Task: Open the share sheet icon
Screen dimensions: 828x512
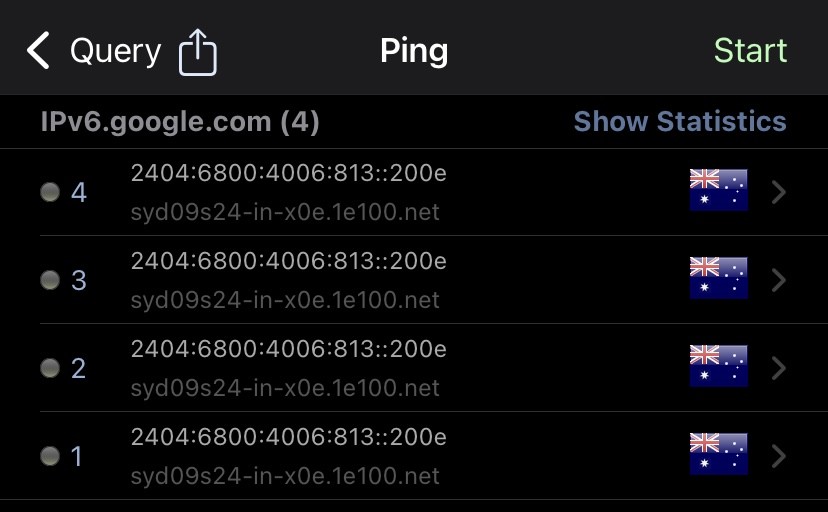Action: (198, 52)
